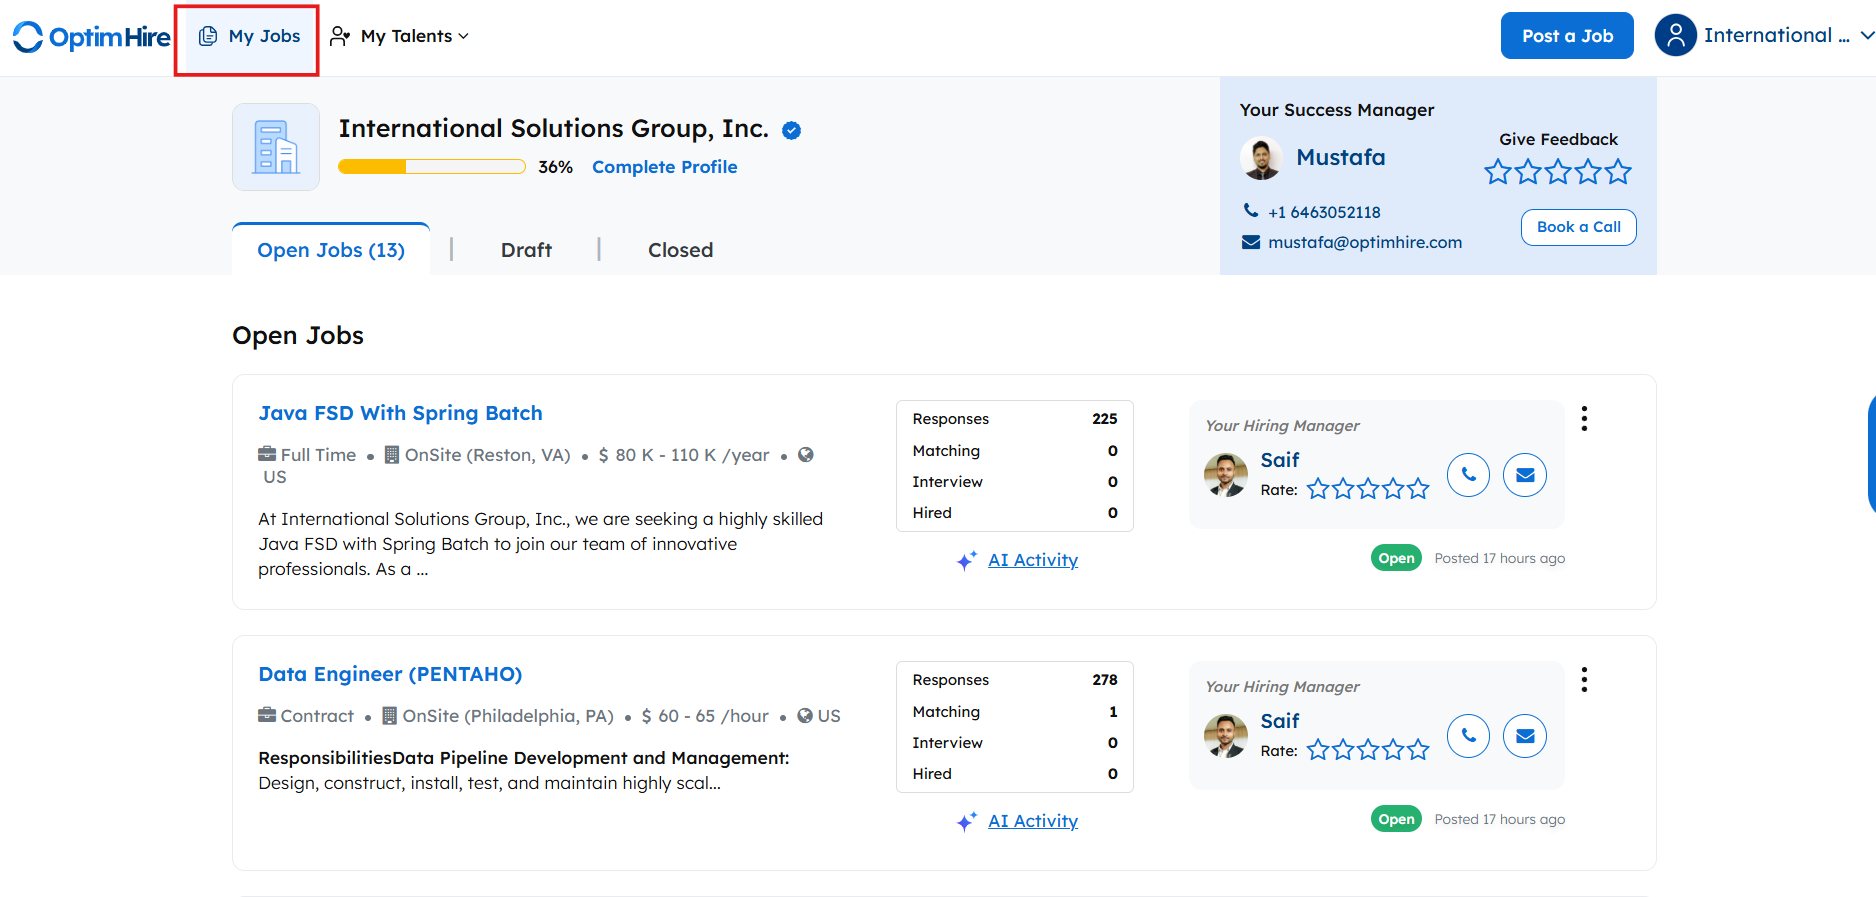Open three-dot menu for Data Engineer job
The height and width of the screenshot is (897, 1876).
click(1584, 680)
